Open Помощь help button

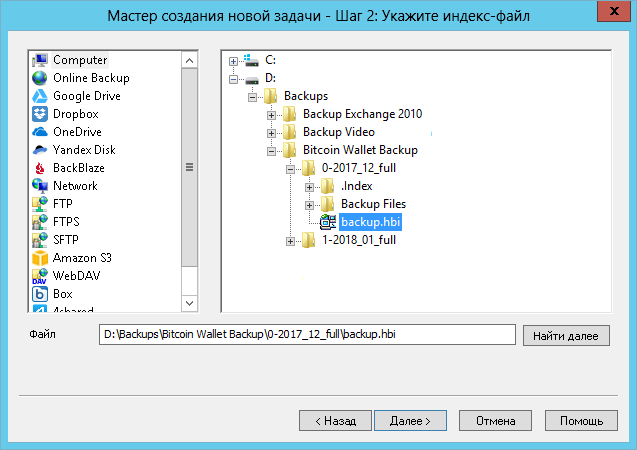[x=581, y=420]
